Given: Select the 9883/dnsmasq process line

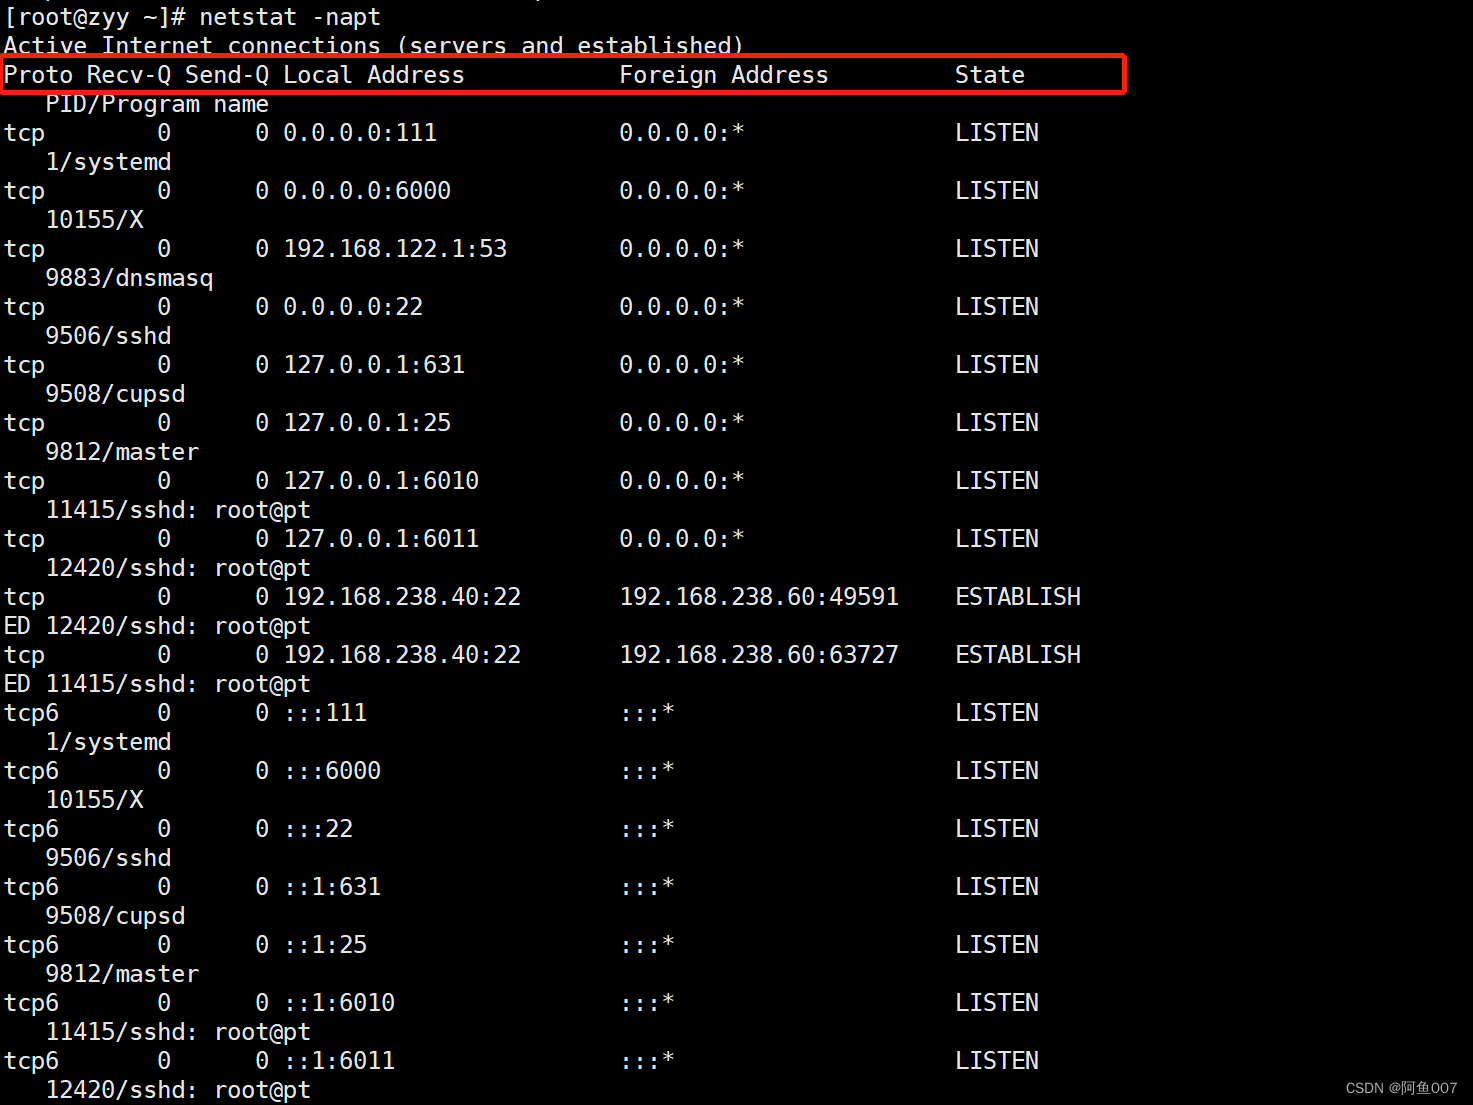Looking at the screenshot, I should point(128,277).
